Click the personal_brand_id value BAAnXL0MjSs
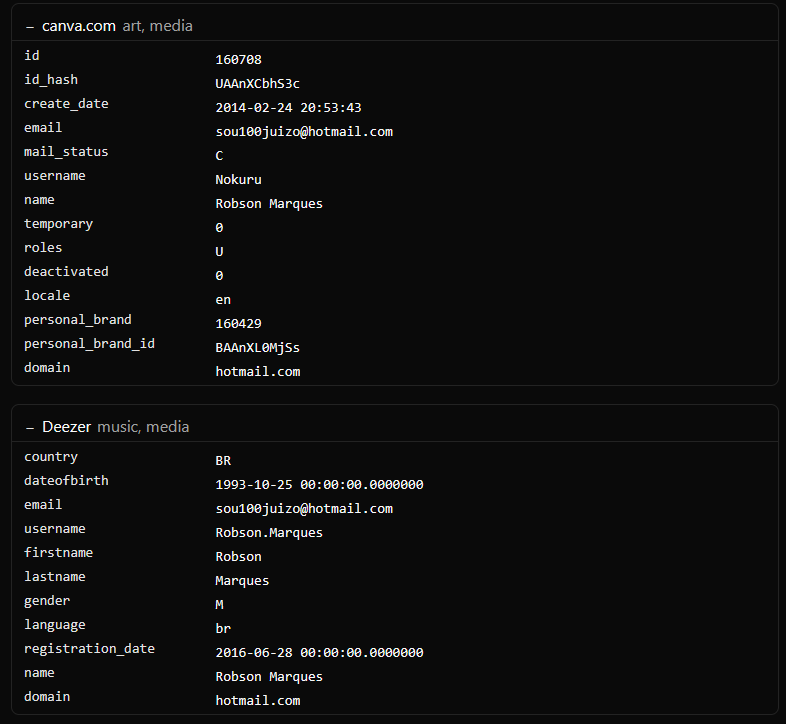Viewport: 786px width, 724px height. pyautogui.click(x=257, y=348)
